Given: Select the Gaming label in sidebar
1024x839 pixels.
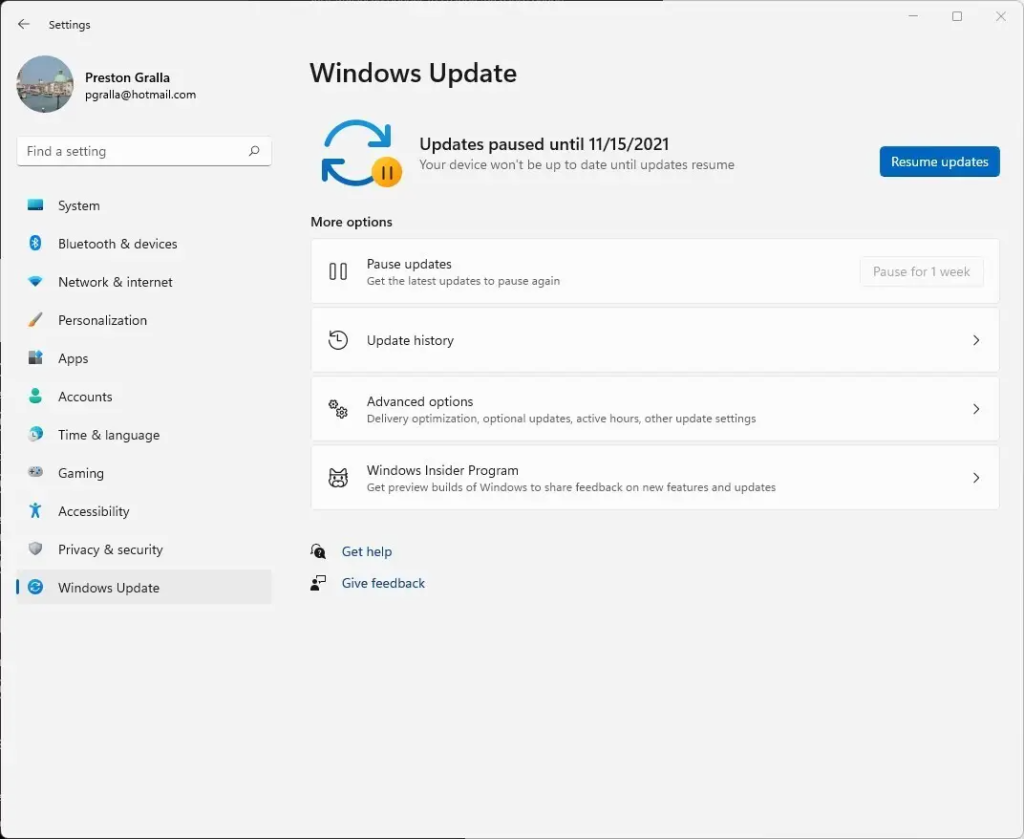Looking at the screenshot, I should [x=81, y=473].
